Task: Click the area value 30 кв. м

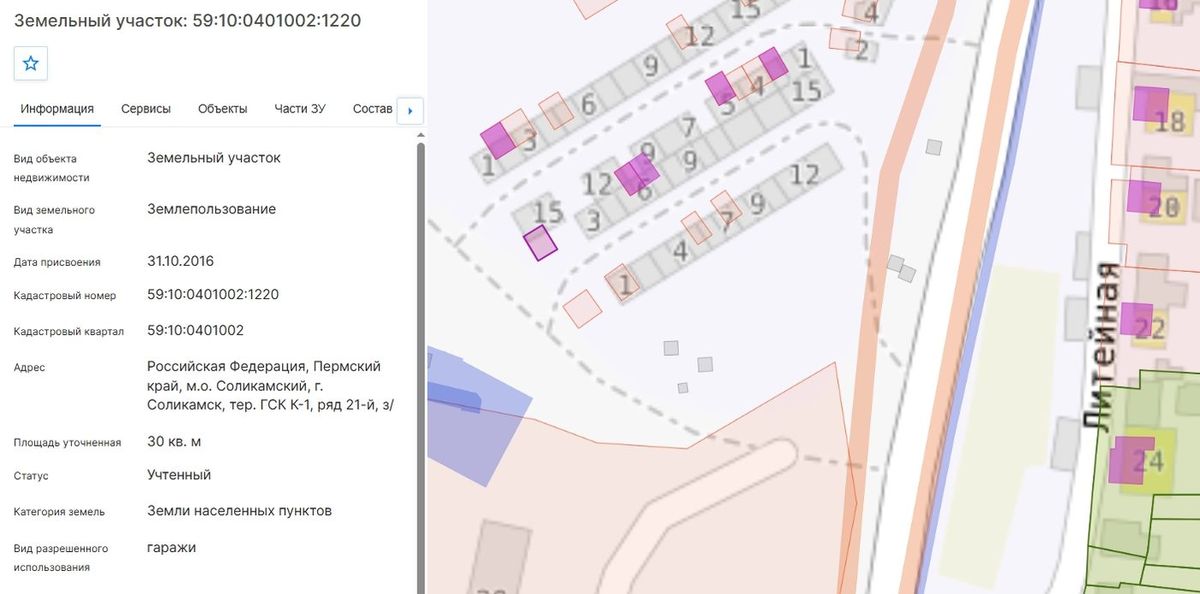Action: point(175,441)
